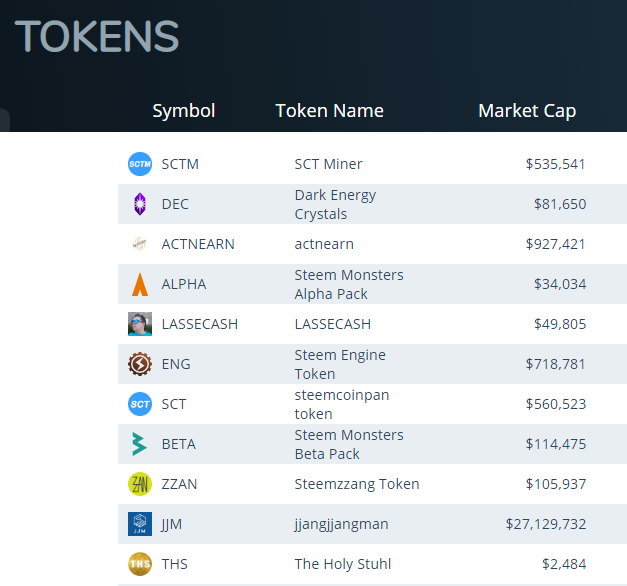Click the $927,421 market cap value
This screenshot has height=586, width=627.
[555, 244]
